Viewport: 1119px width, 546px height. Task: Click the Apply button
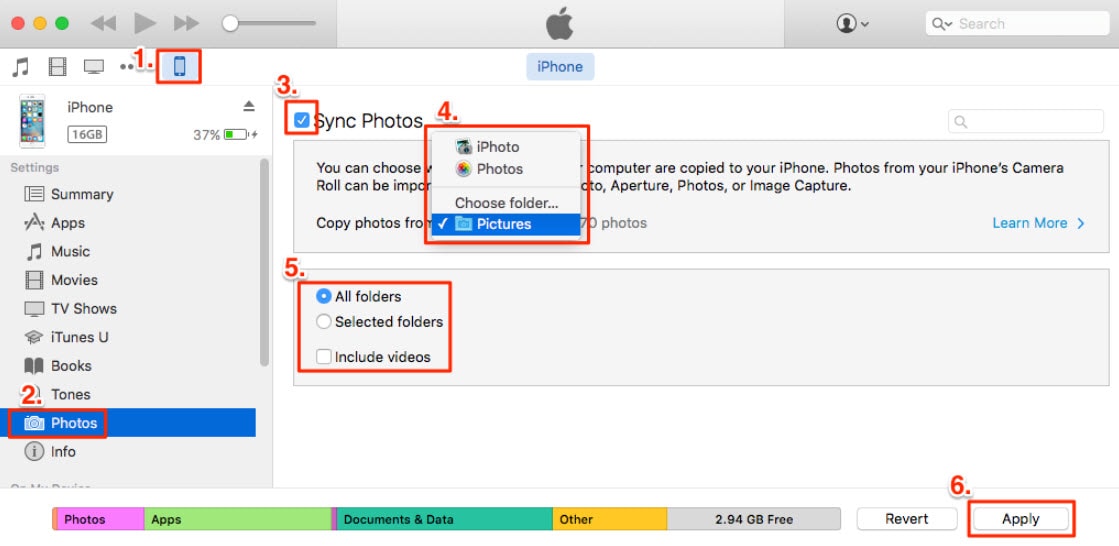point(1021,519)
